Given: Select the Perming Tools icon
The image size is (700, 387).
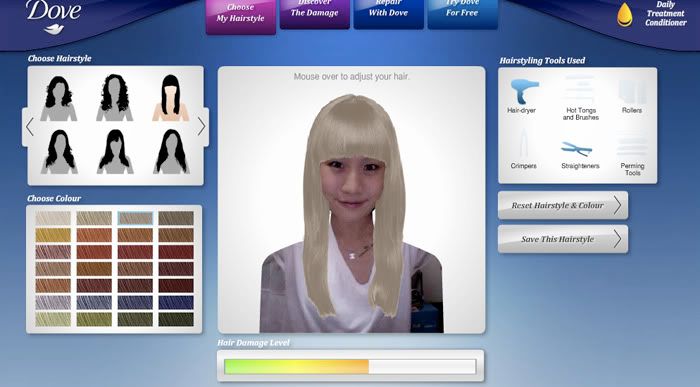Looking at the screenshot, I should [632, 147].
